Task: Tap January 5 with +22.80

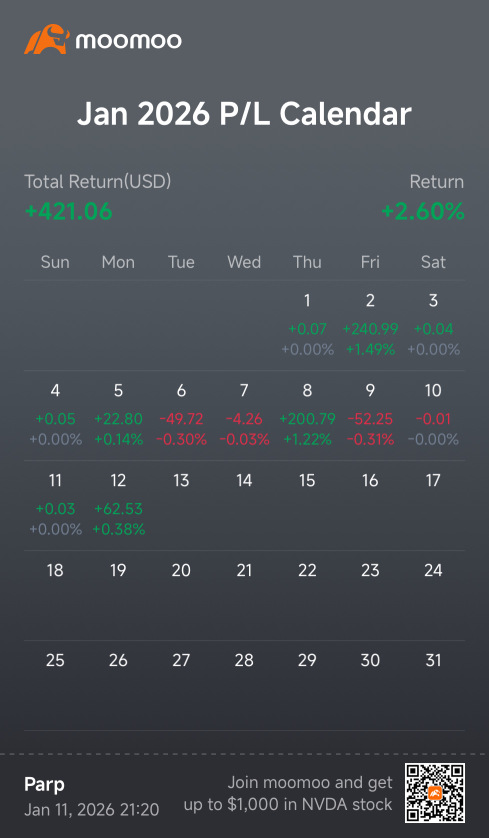Action: 118,415
